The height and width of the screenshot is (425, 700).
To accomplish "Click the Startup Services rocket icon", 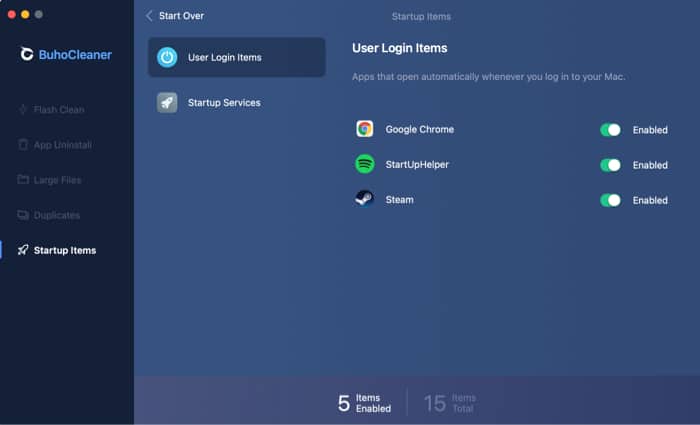I will (x=167, y=102).
